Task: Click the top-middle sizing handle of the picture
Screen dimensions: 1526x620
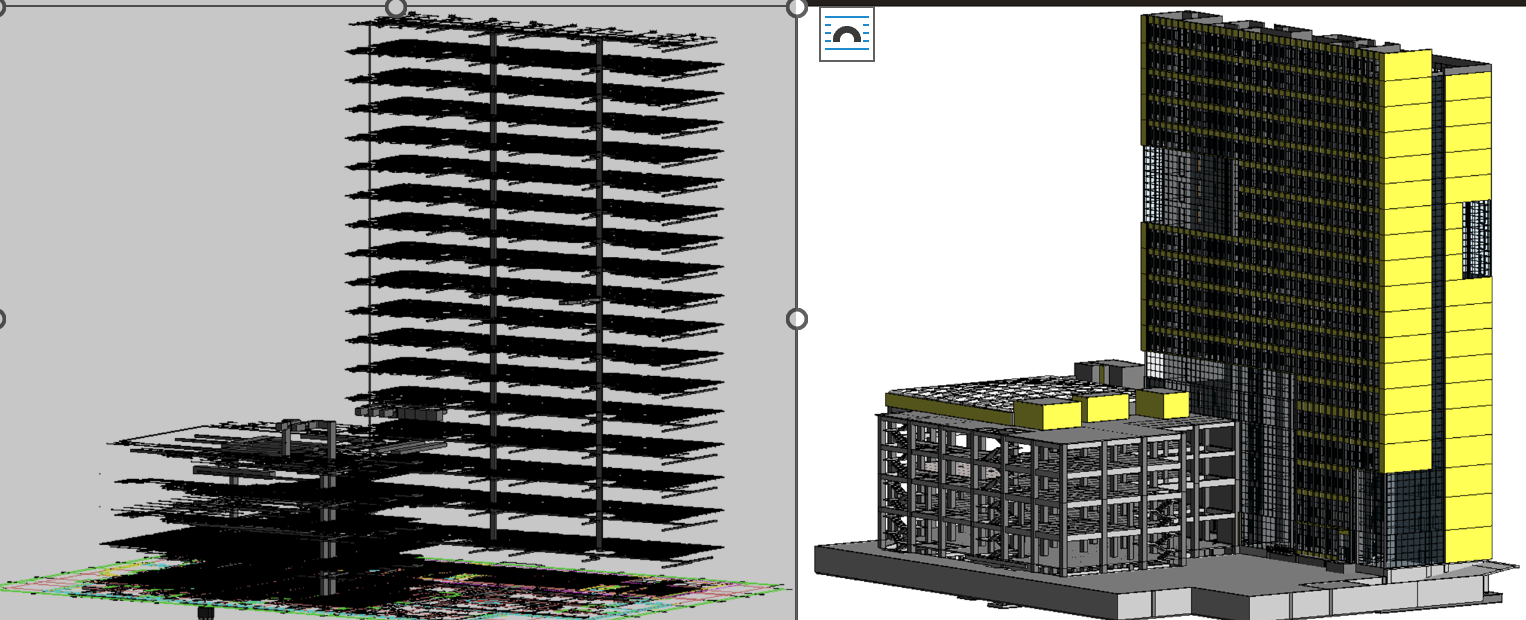Action: (396, 8)
